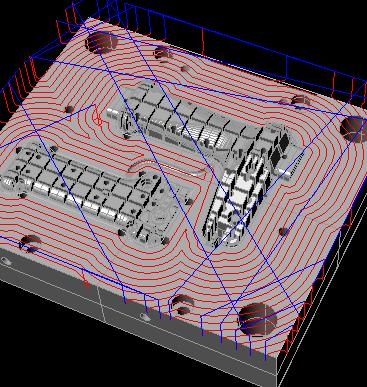
Task: Select the medium hole at the bottom center
Action: pos(182,305)
